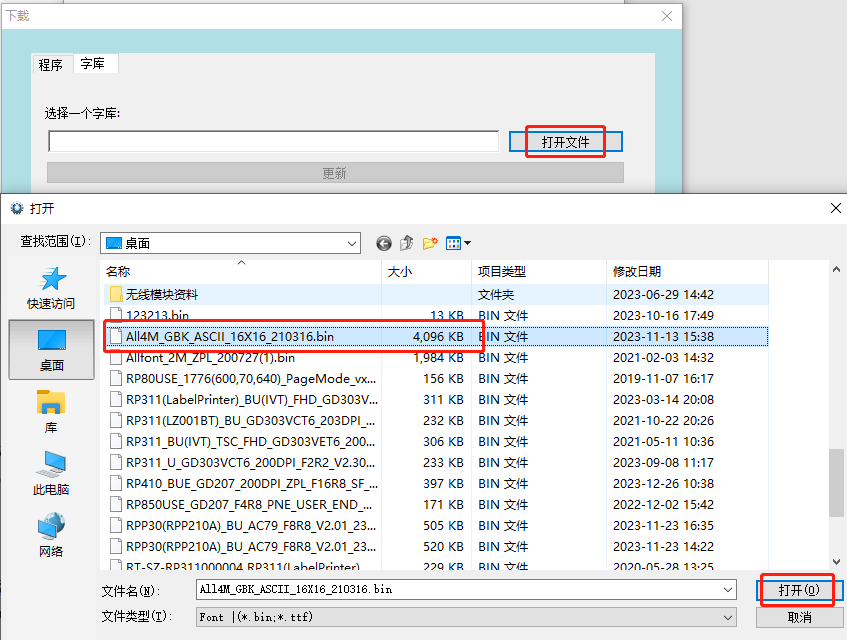Open Libraries (库) in the sidebar
Screen dimensions: 847x640
coord(51,411)
